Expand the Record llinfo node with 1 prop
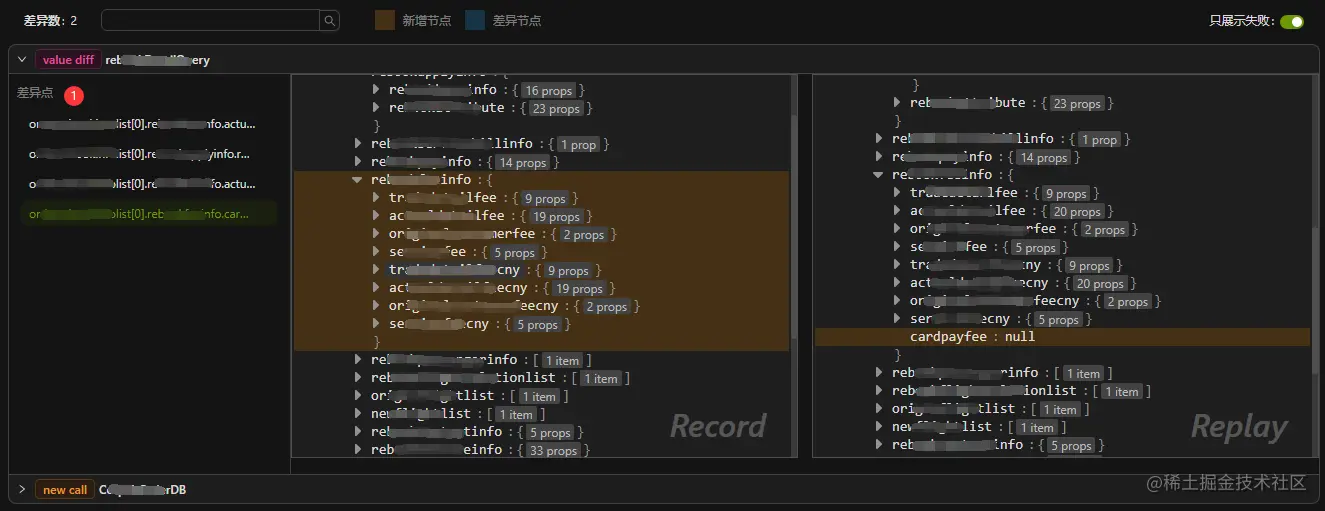 (358, 144)
